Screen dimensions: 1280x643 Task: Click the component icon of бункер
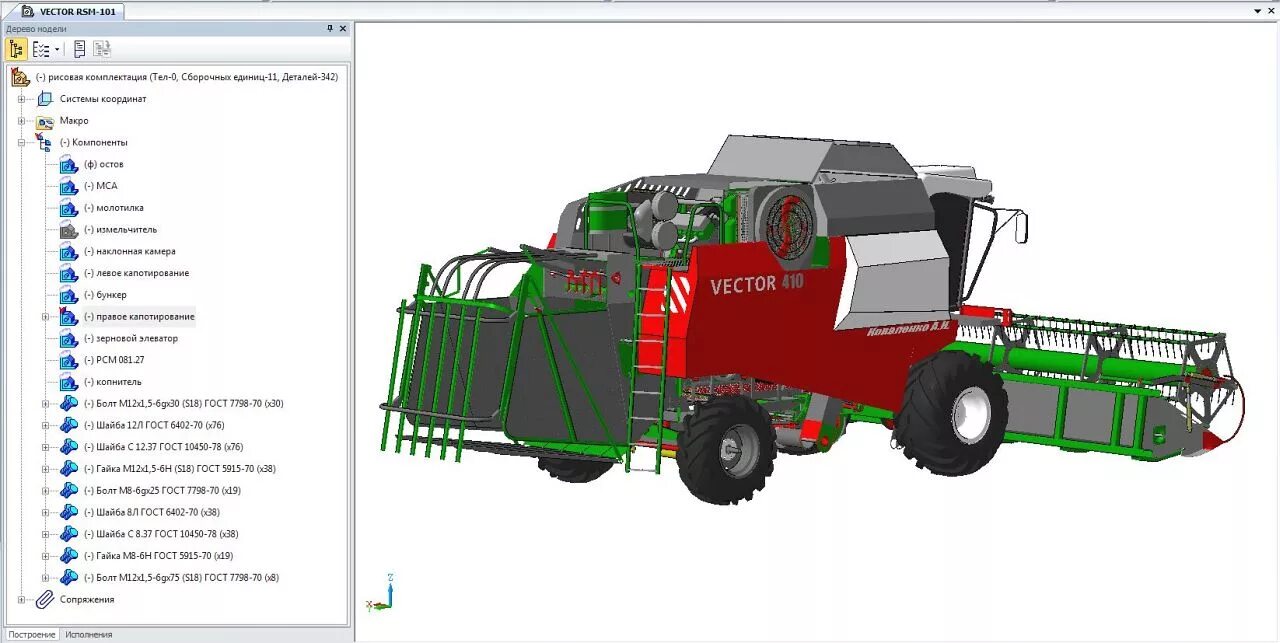point(69,295)
